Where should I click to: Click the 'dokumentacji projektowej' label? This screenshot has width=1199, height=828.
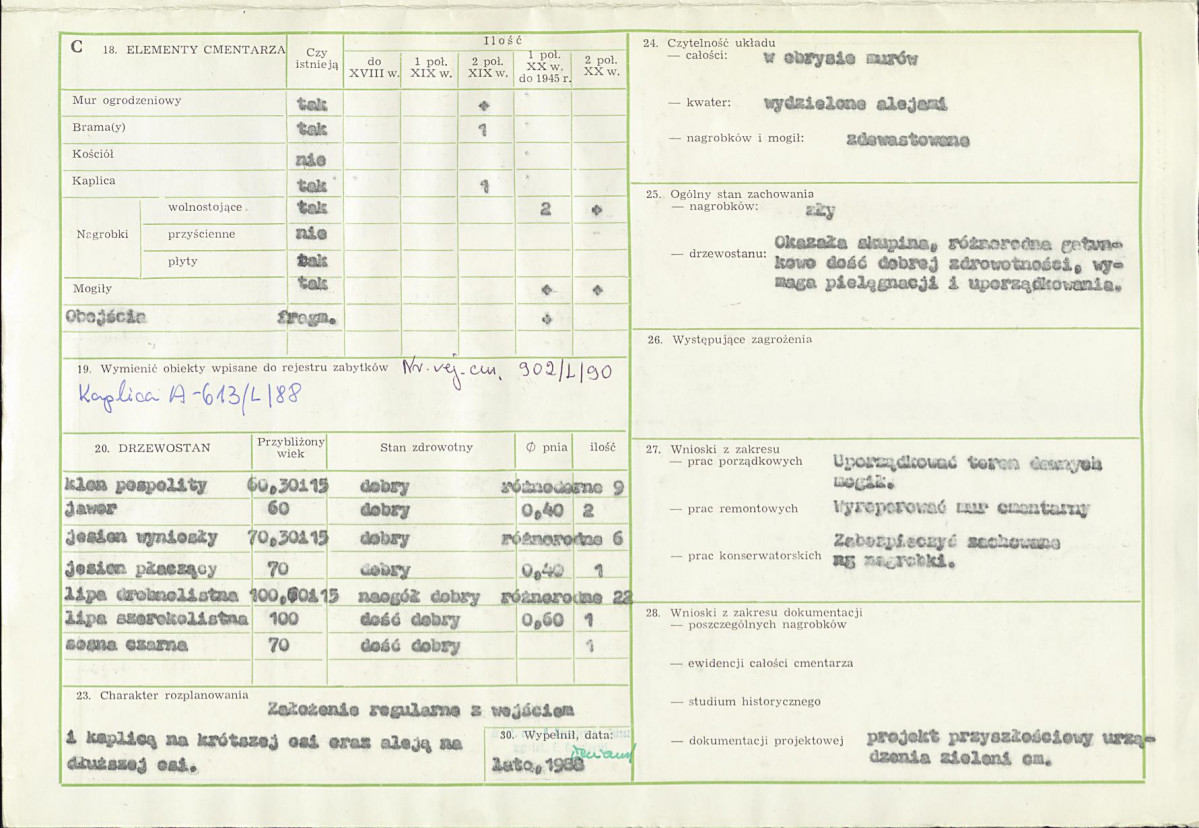point(765,740)
